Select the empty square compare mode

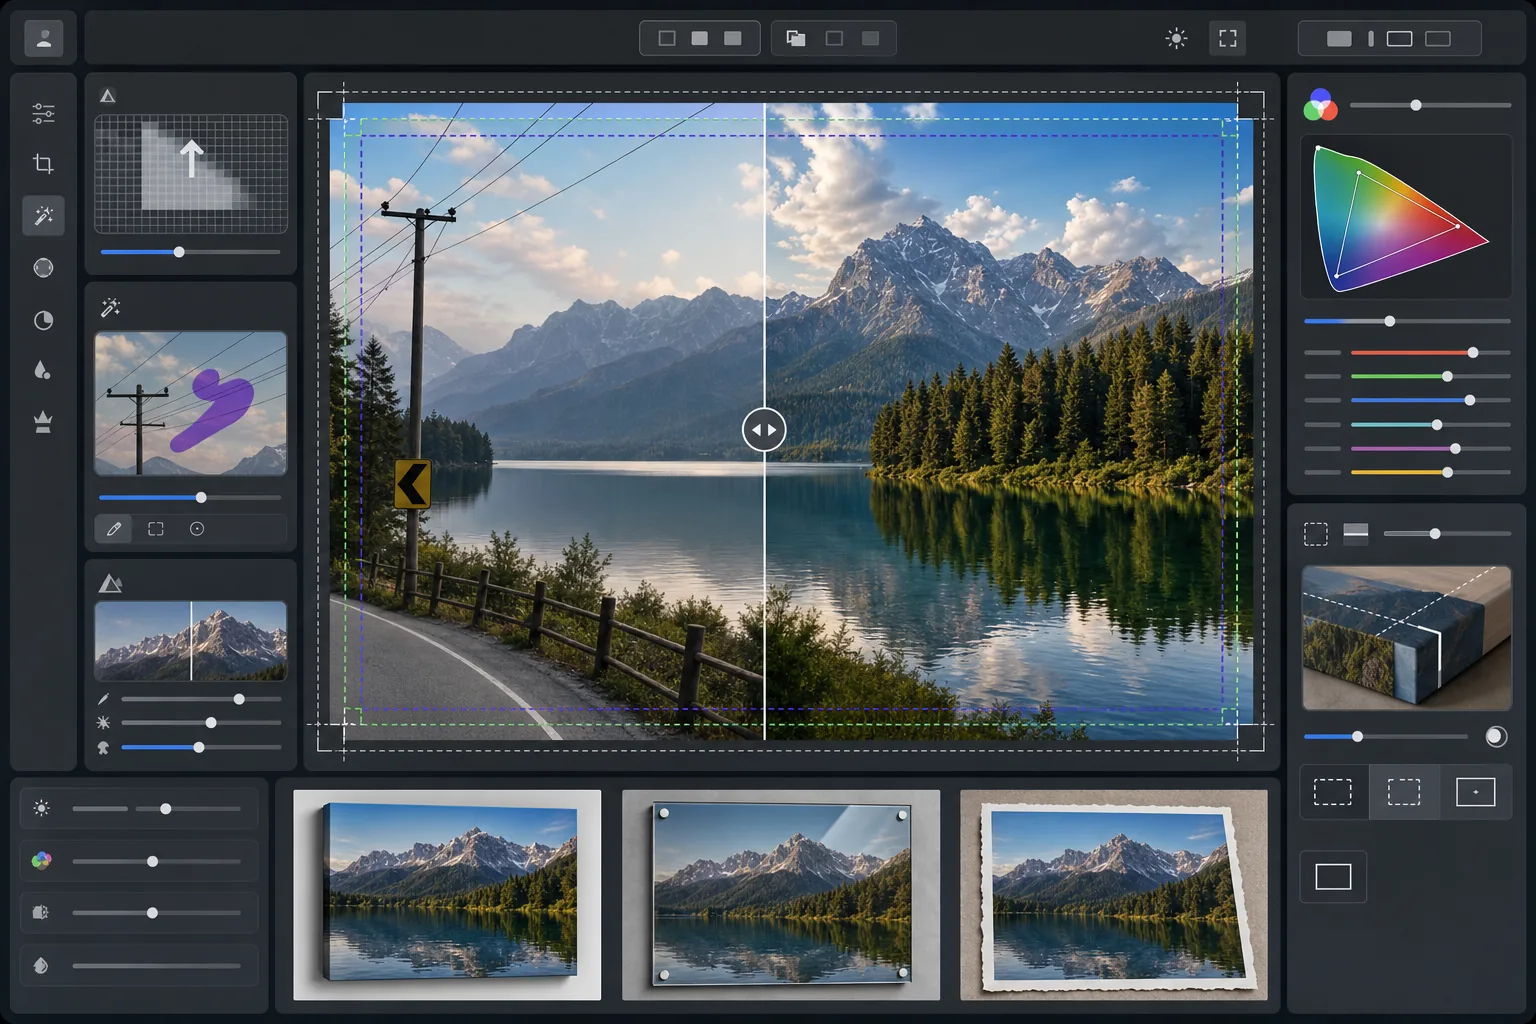(834, 39)
